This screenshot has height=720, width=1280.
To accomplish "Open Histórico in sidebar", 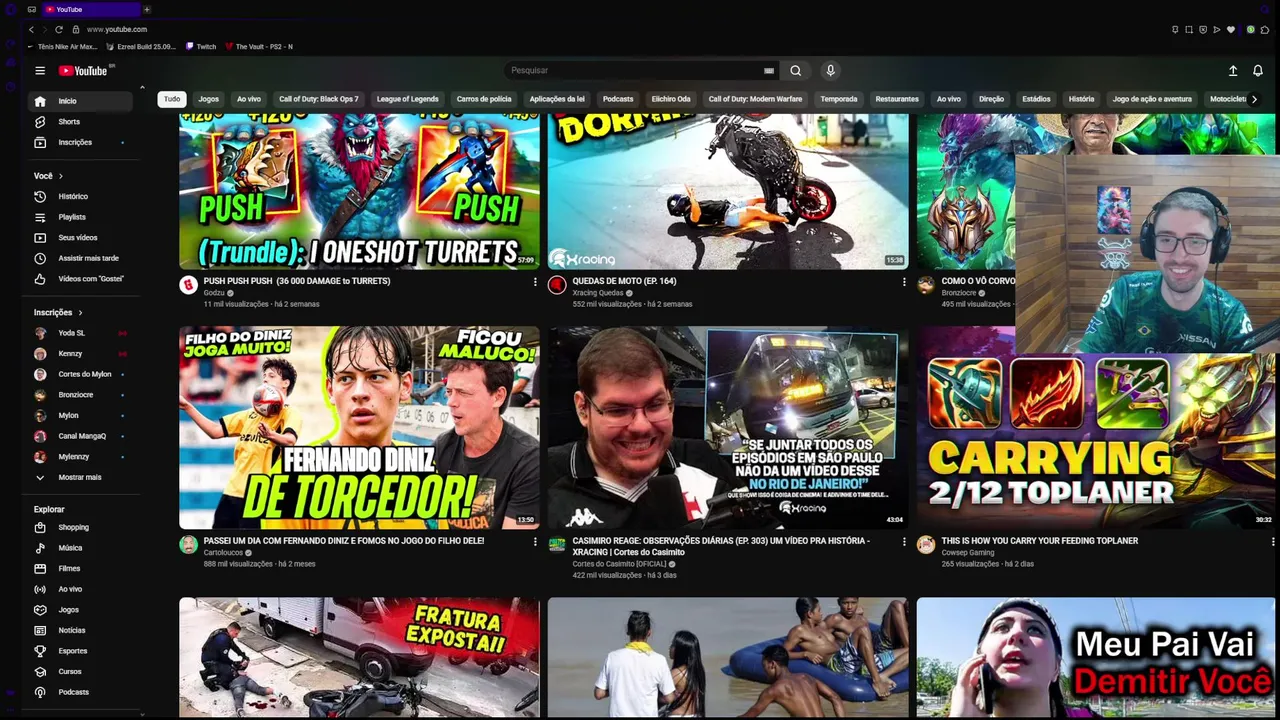I will click(80, 197).
